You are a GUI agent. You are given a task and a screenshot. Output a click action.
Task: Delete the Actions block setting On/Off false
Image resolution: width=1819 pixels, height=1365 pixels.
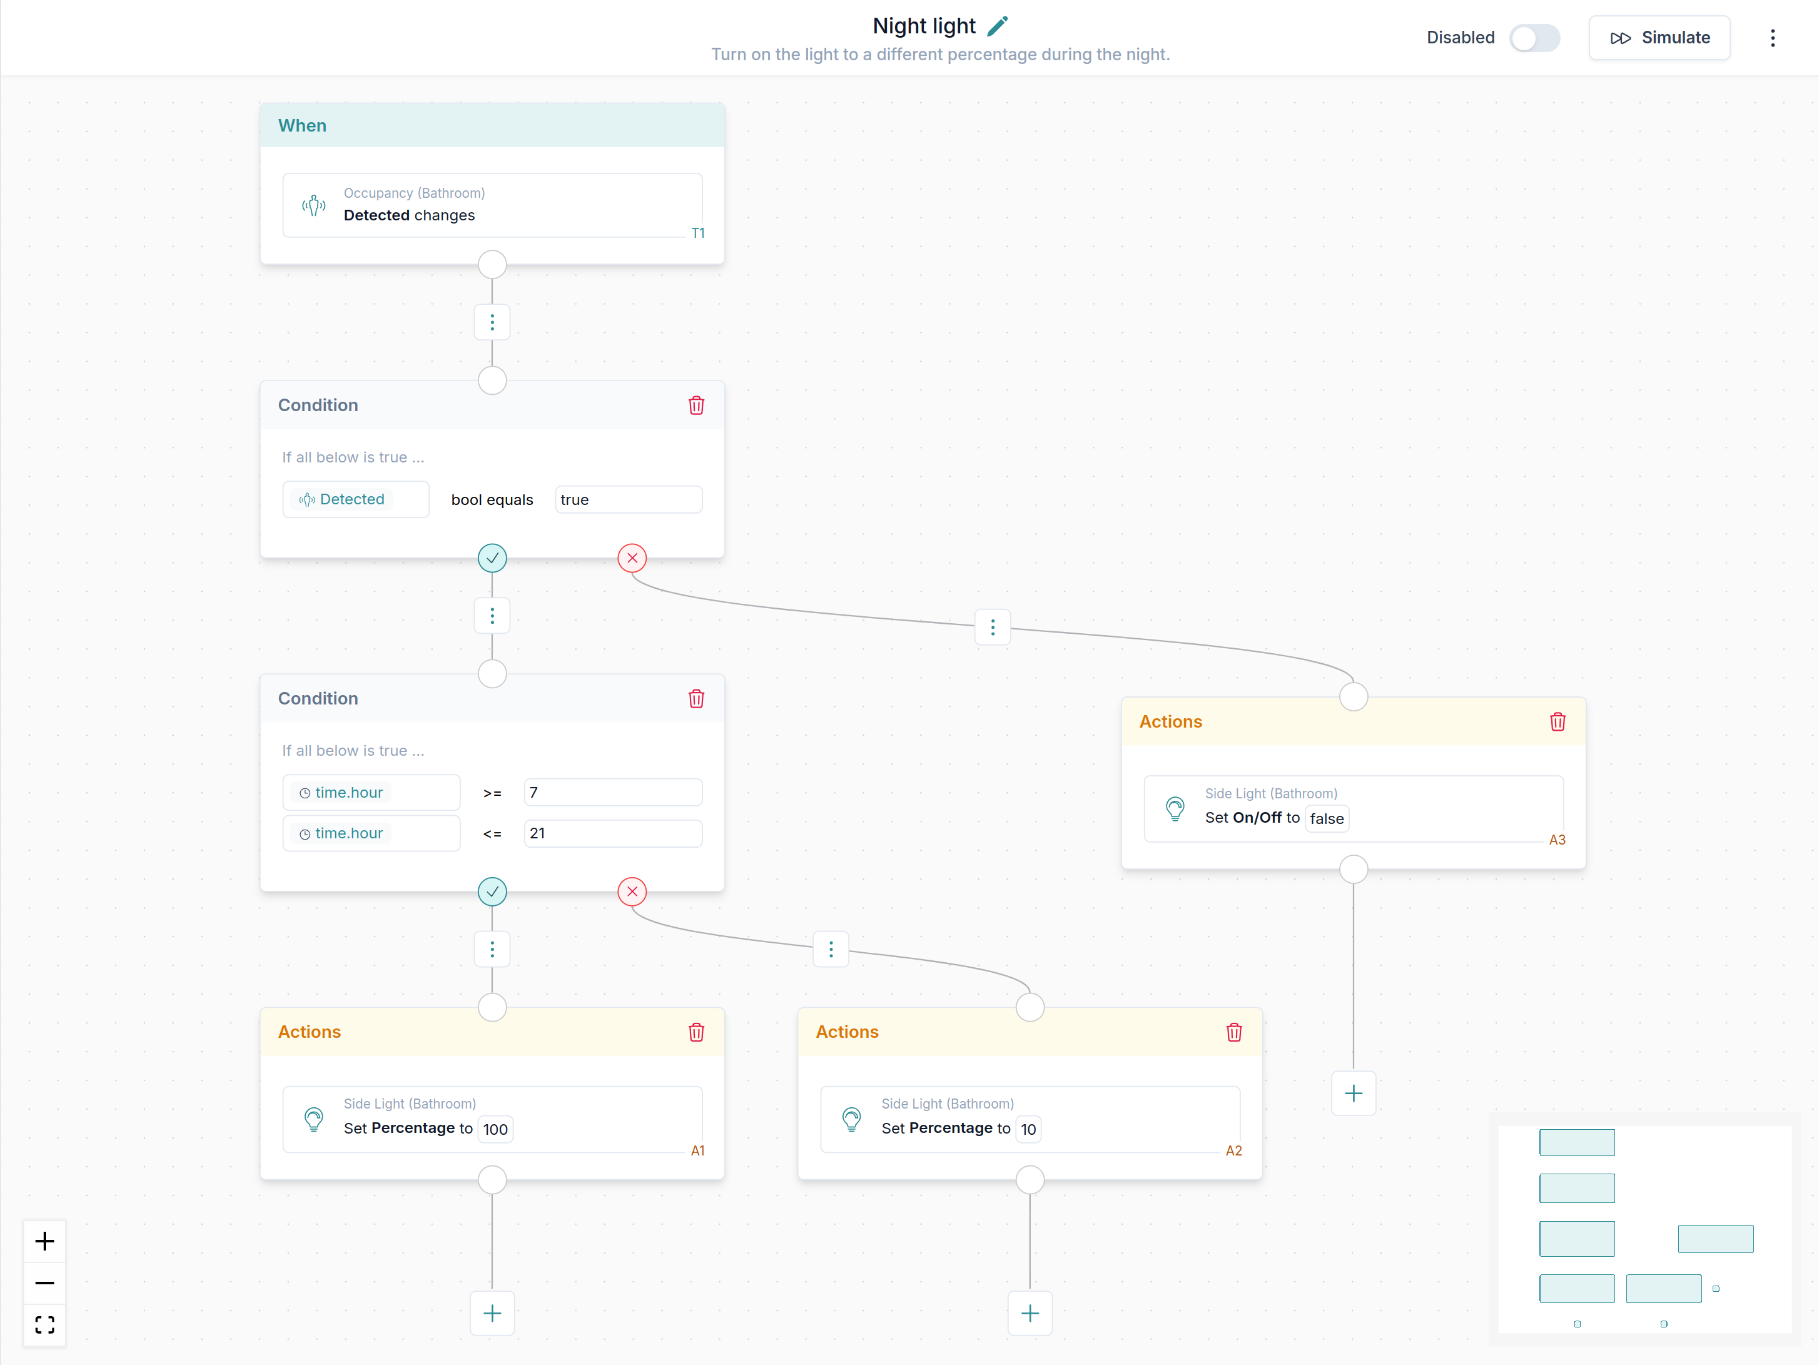1558,722
